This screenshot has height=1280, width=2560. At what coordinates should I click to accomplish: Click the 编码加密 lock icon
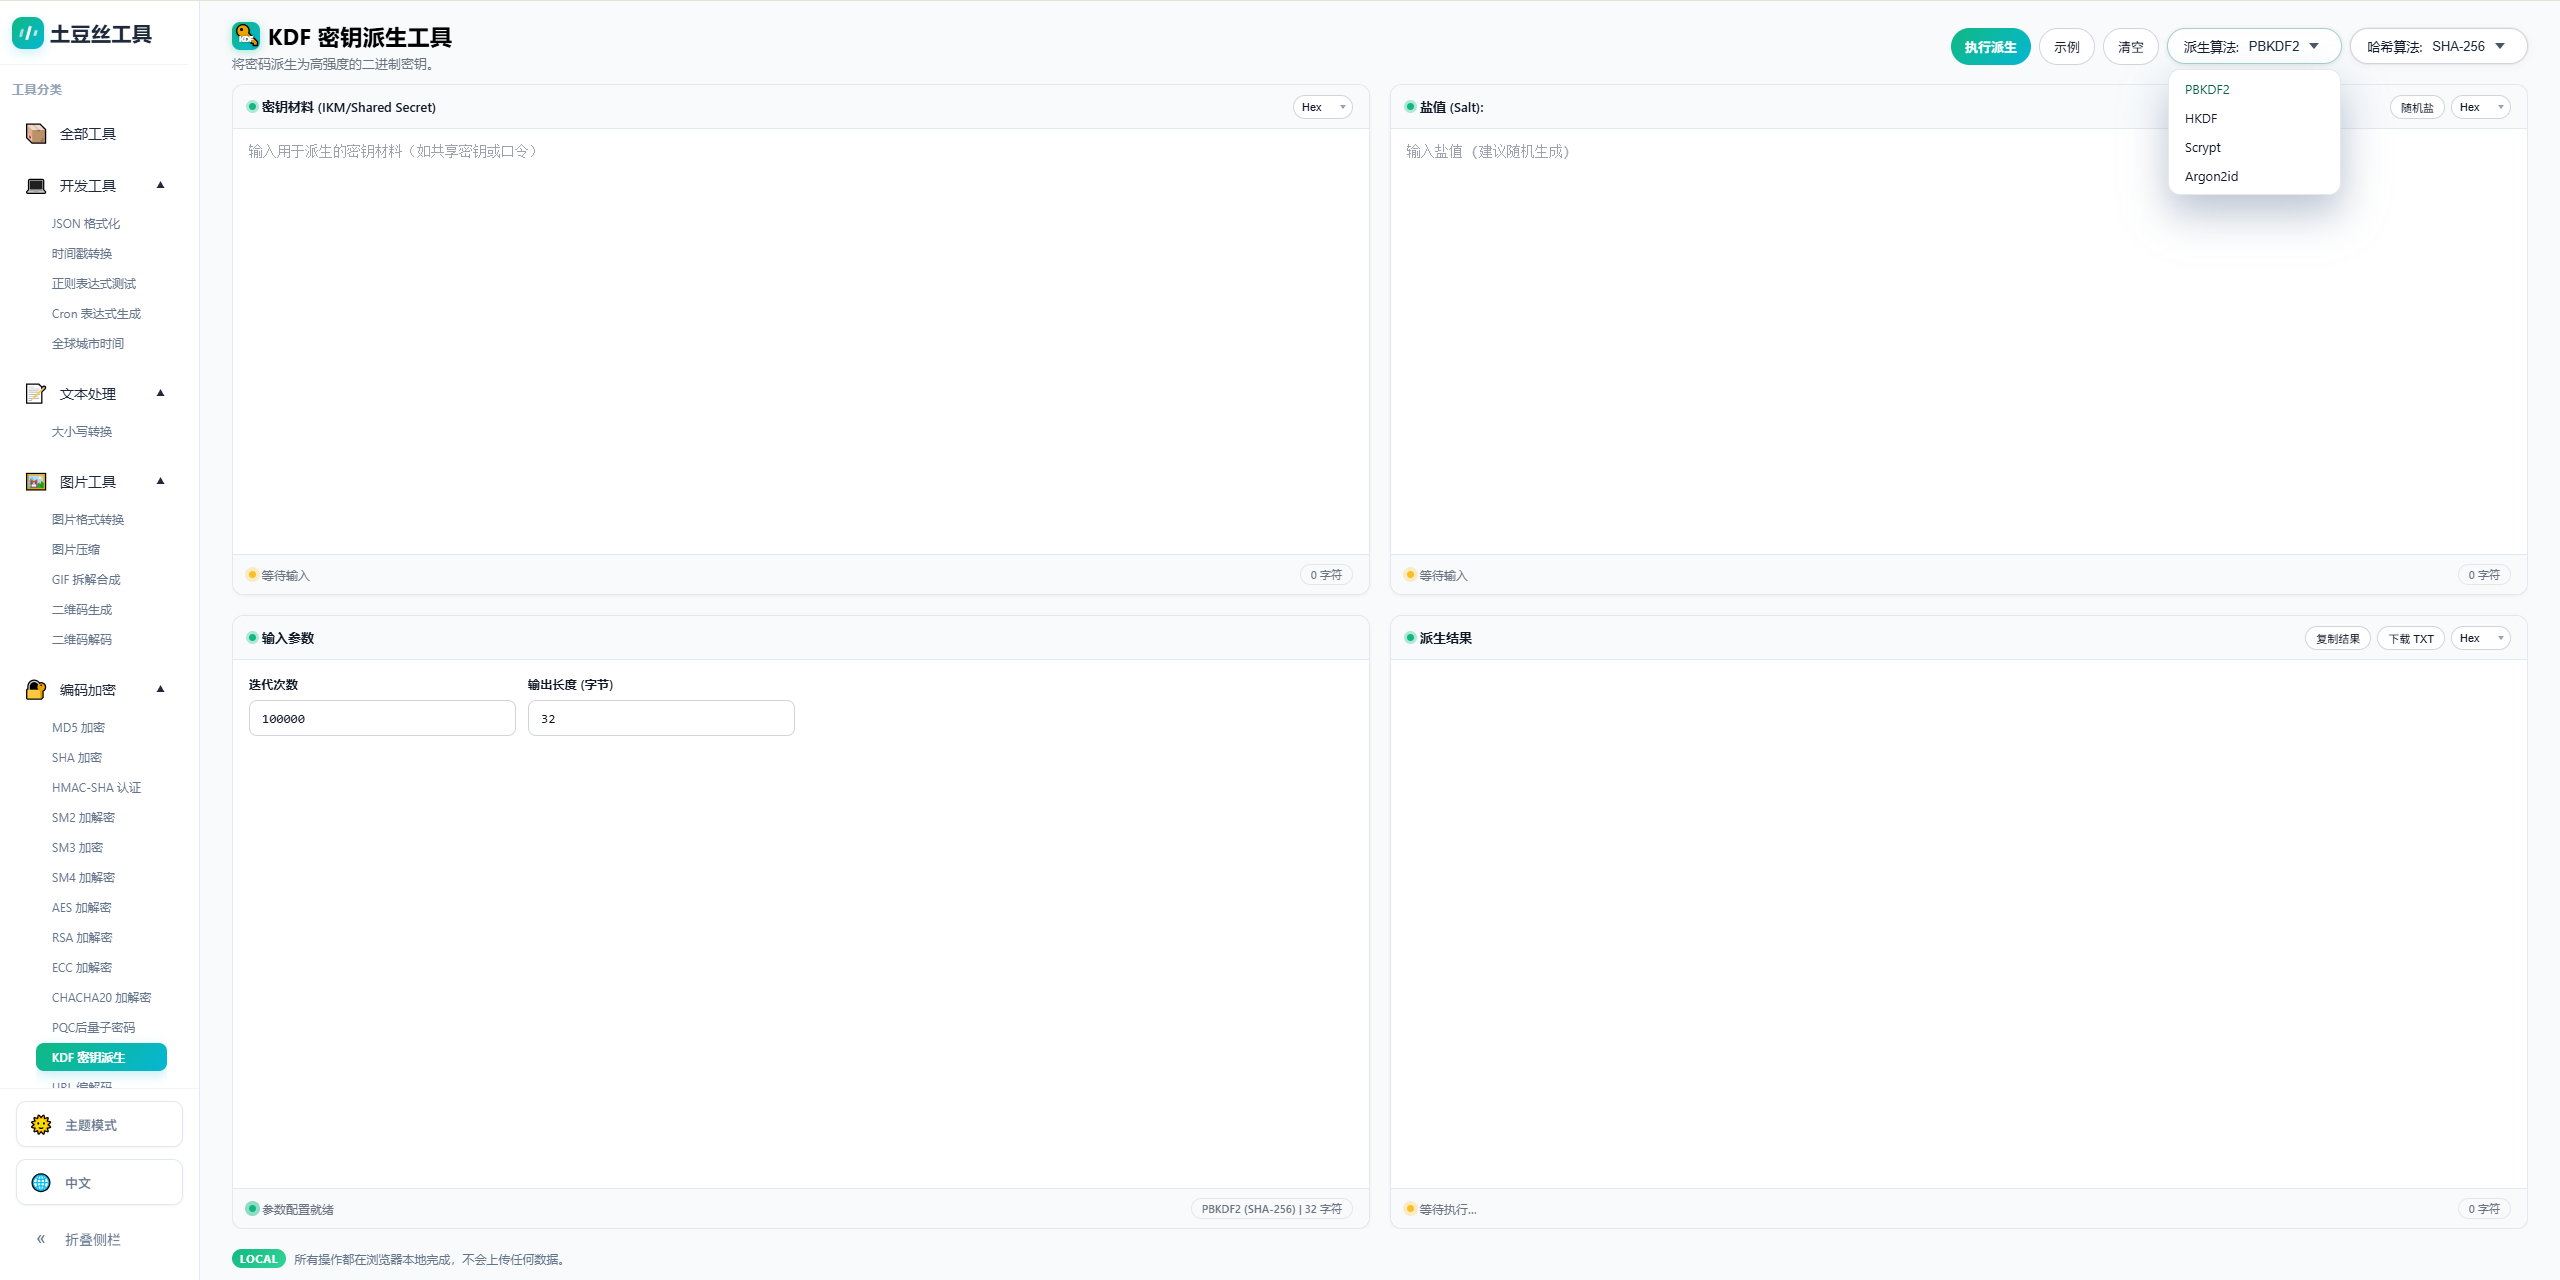click(36, 690)
